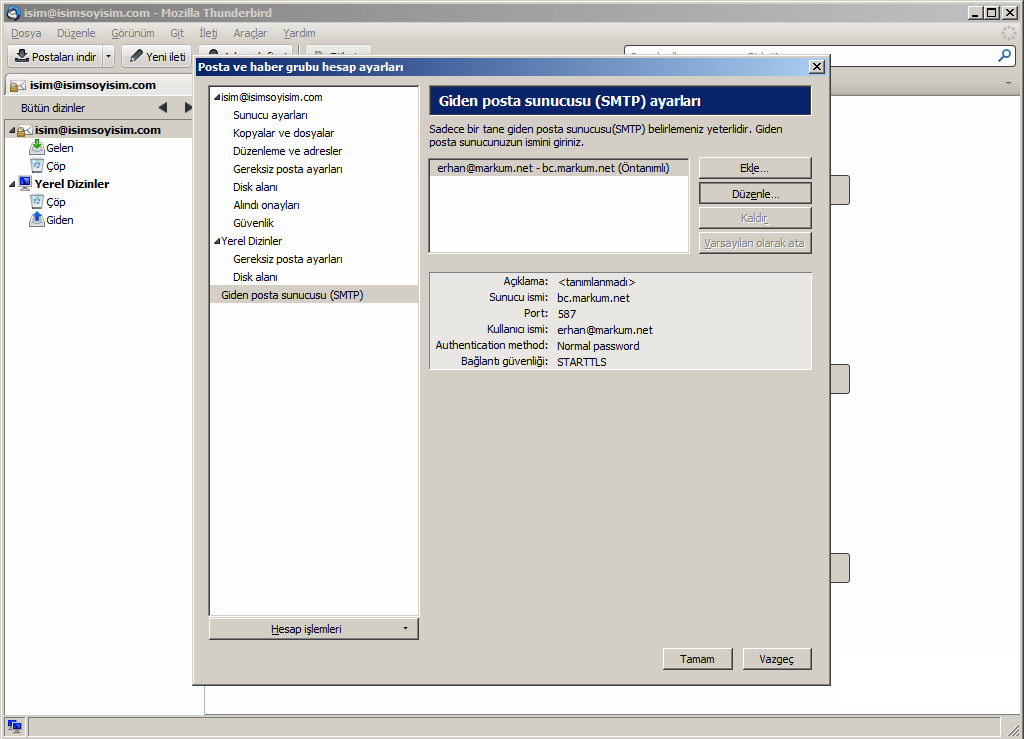
Task: Collapse Yerel Dizinler in the folder pane
Action: (x=12, y=184)
